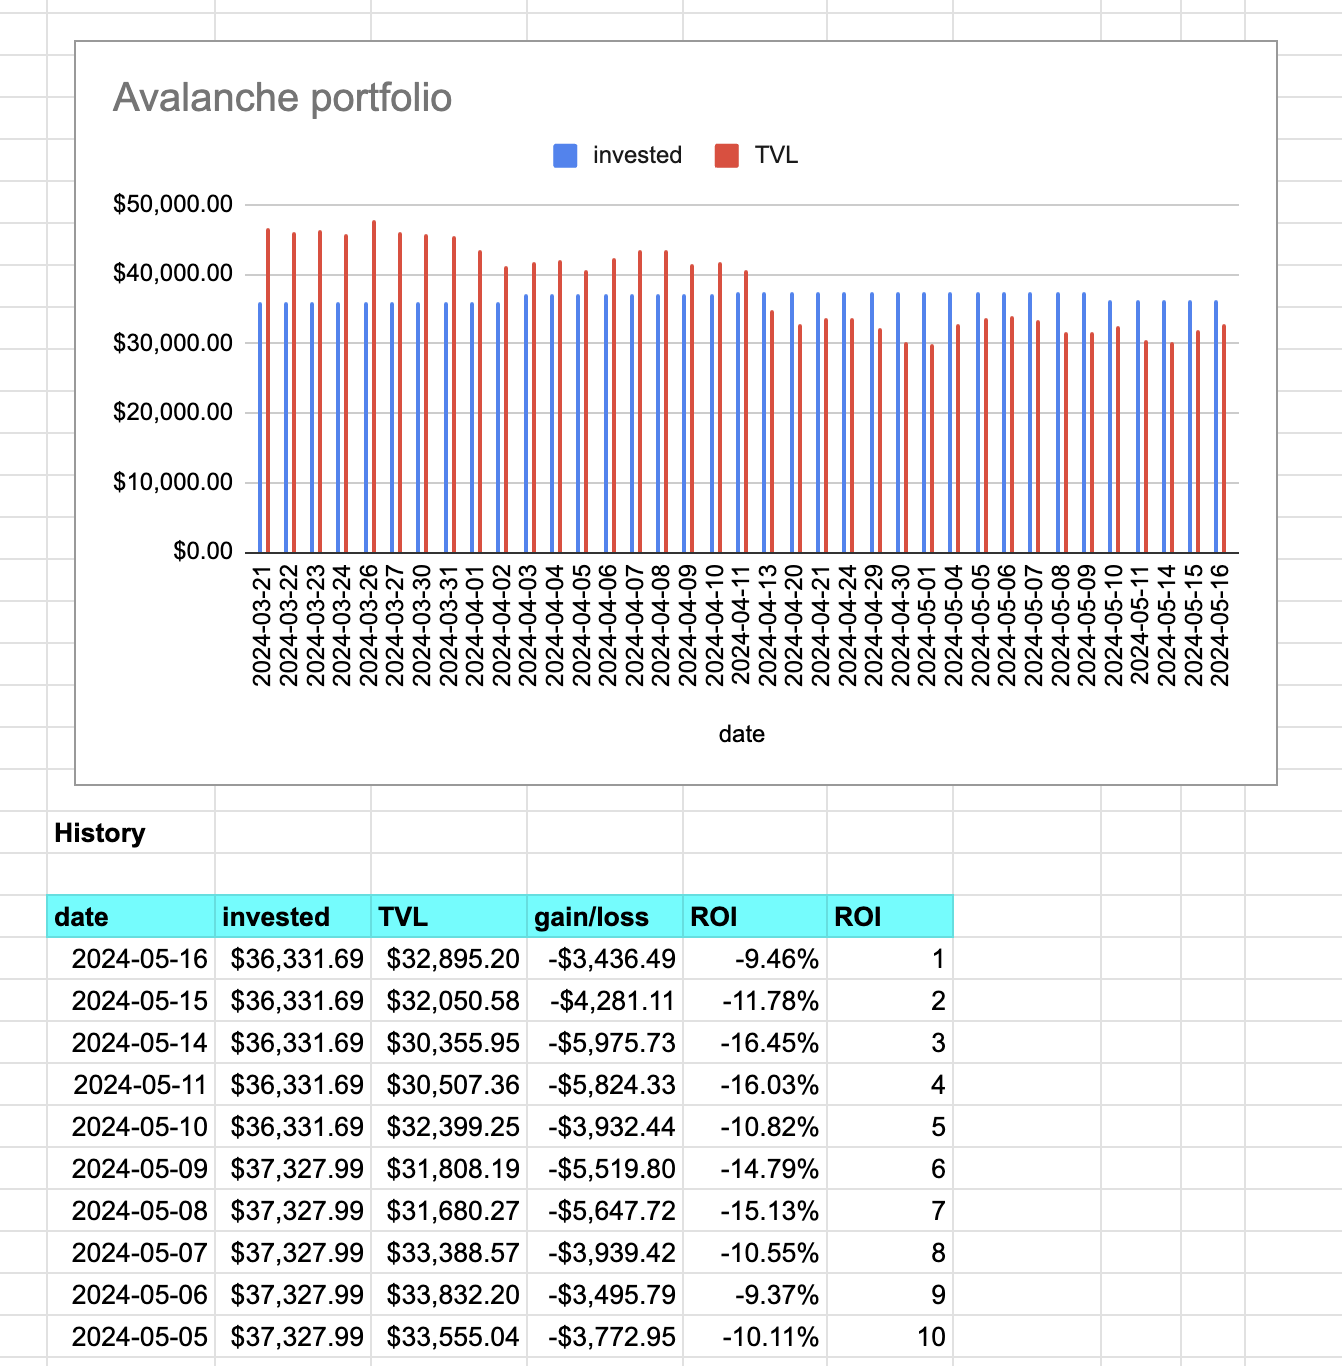This screenshot has width=1342, height=1366.
Task: Select the ROI cell -14.79%
Action: click(x=755, y=1169)
